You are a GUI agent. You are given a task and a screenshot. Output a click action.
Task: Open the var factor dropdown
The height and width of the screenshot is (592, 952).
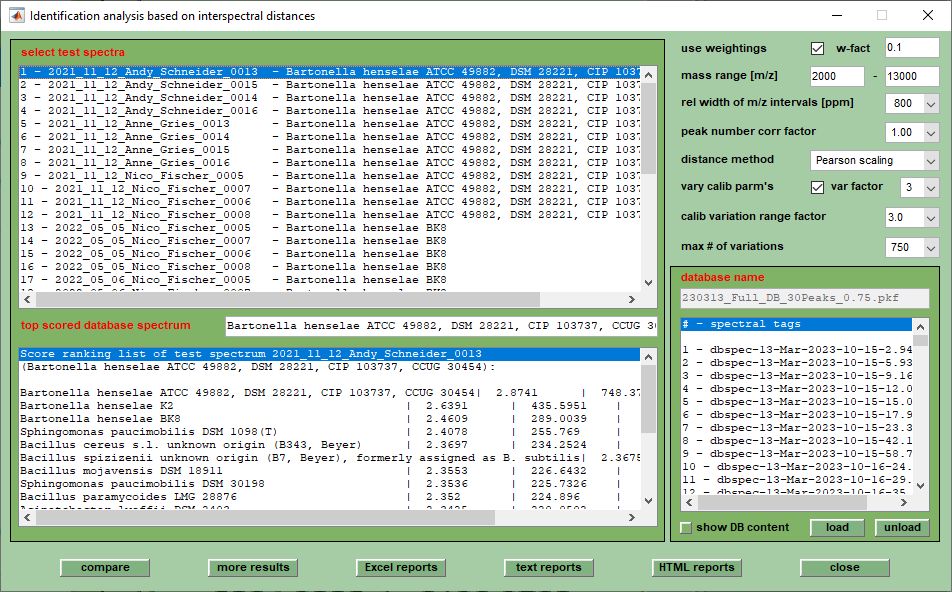click(x=920, y=187)
